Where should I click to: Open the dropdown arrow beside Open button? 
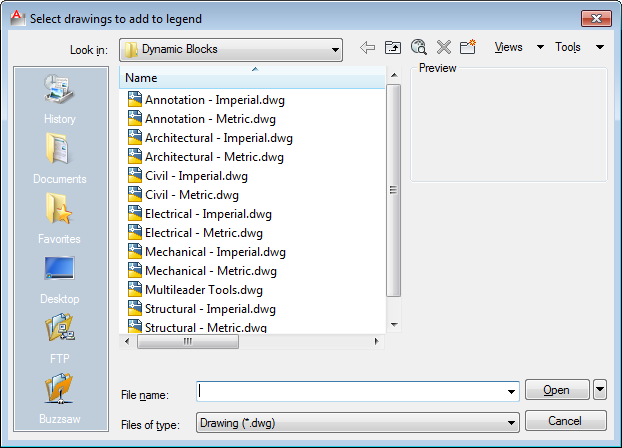600,390
